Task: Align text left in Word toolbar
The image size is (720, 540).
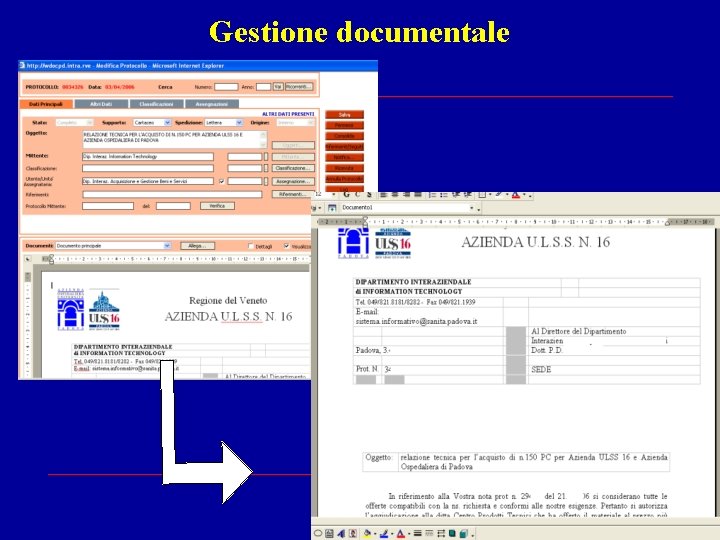Action: pyautogui.click(x=384, y=195)
